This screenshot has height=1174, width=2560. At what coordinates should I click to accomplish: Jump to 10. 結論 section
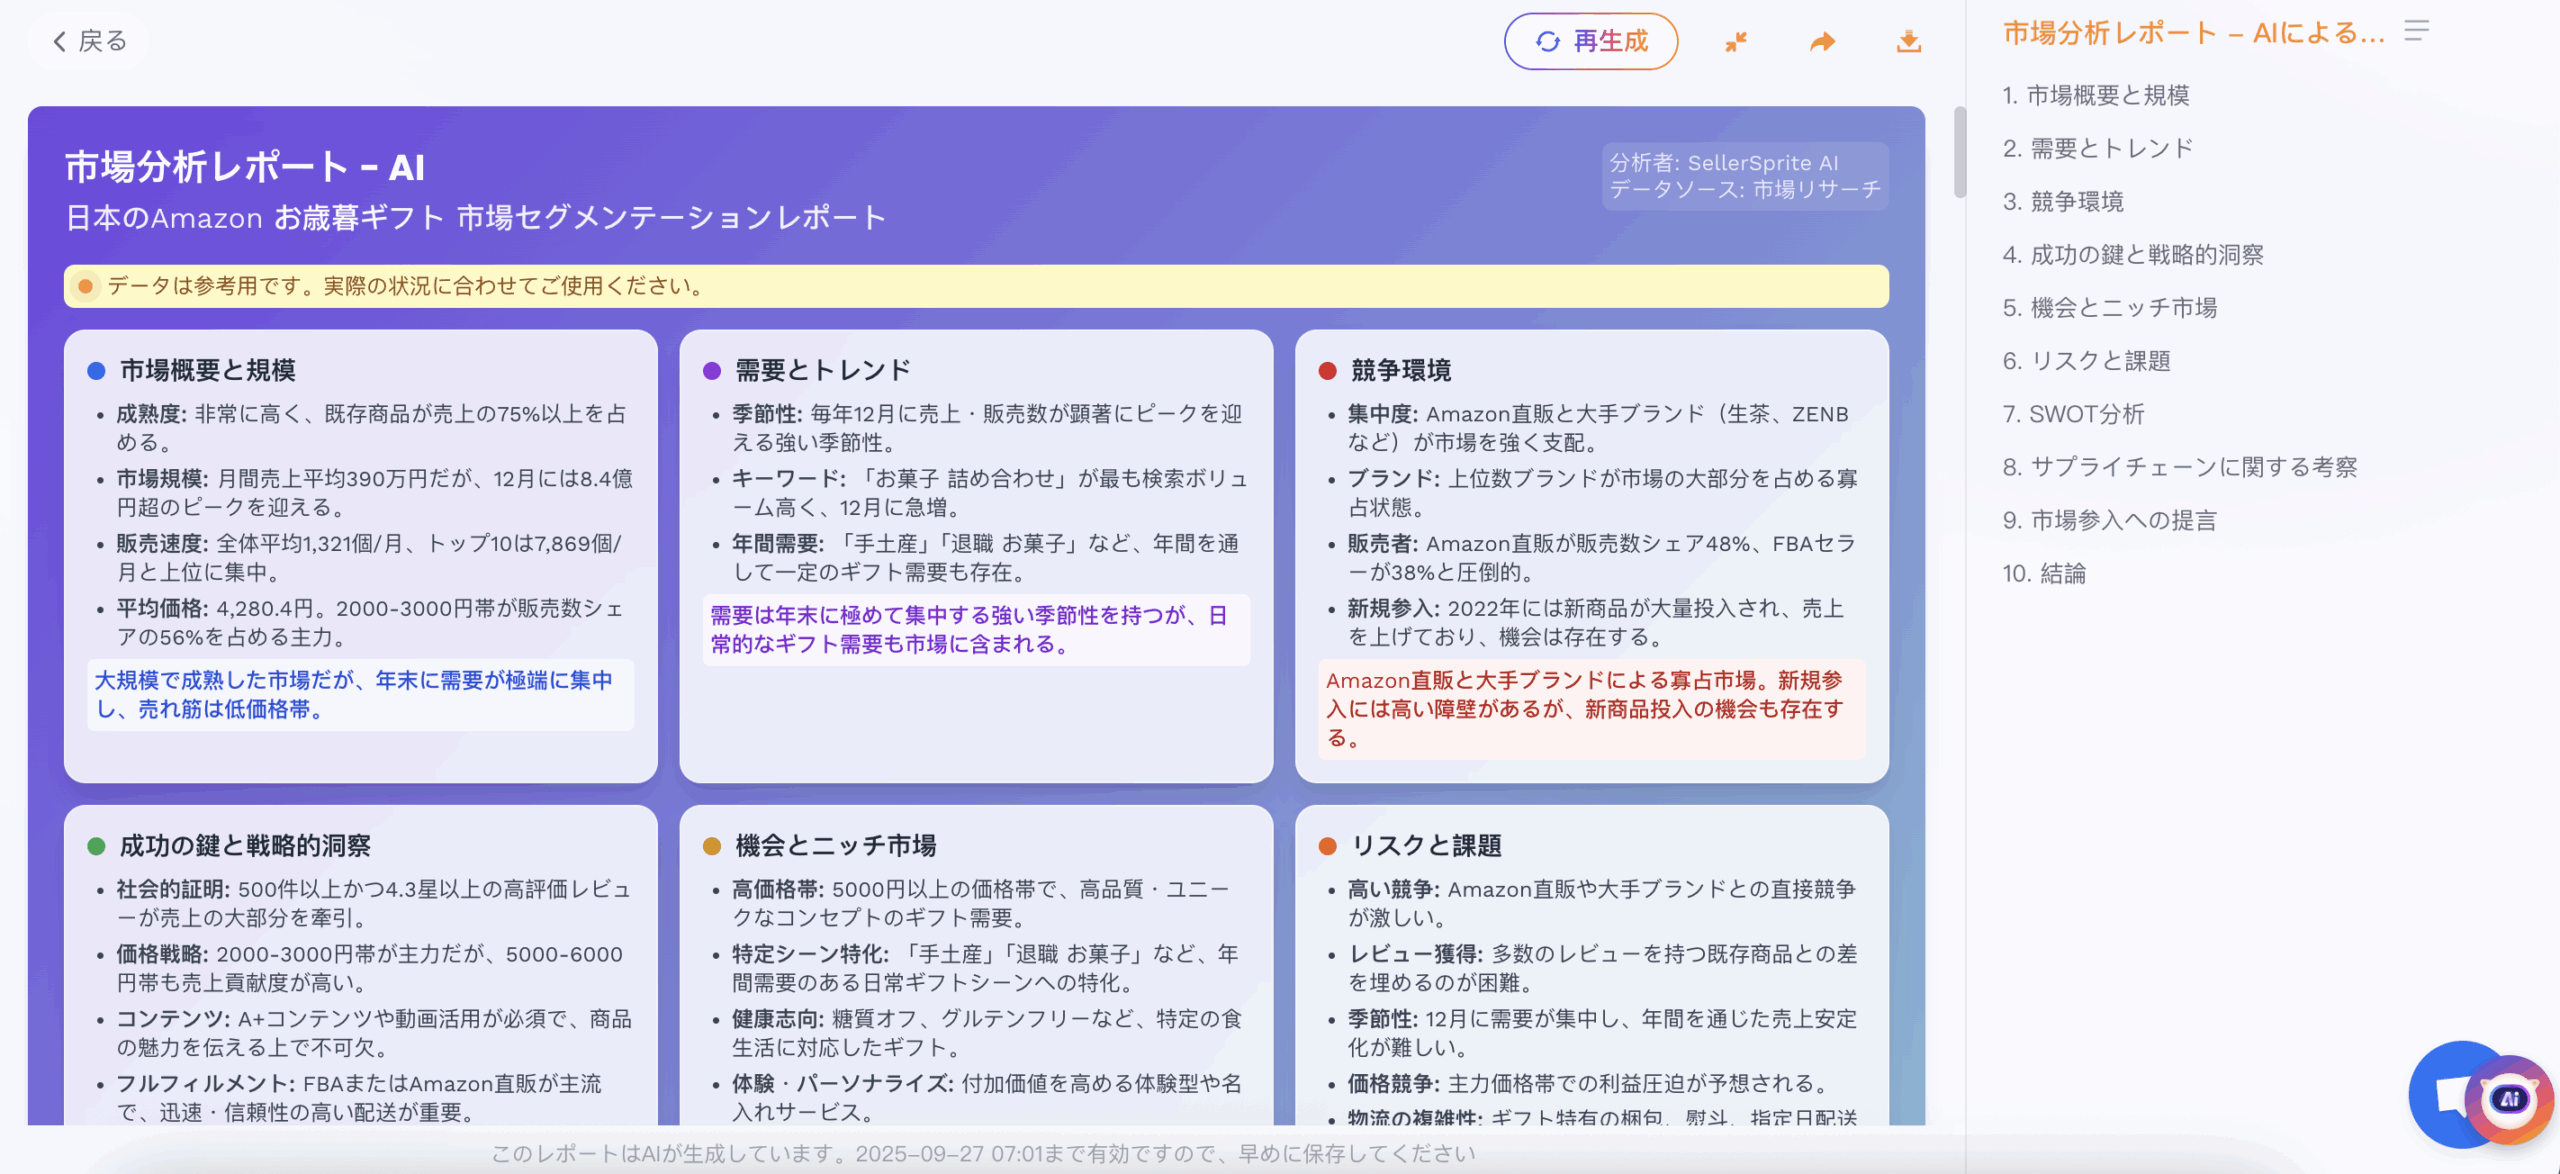(2043, 574)
